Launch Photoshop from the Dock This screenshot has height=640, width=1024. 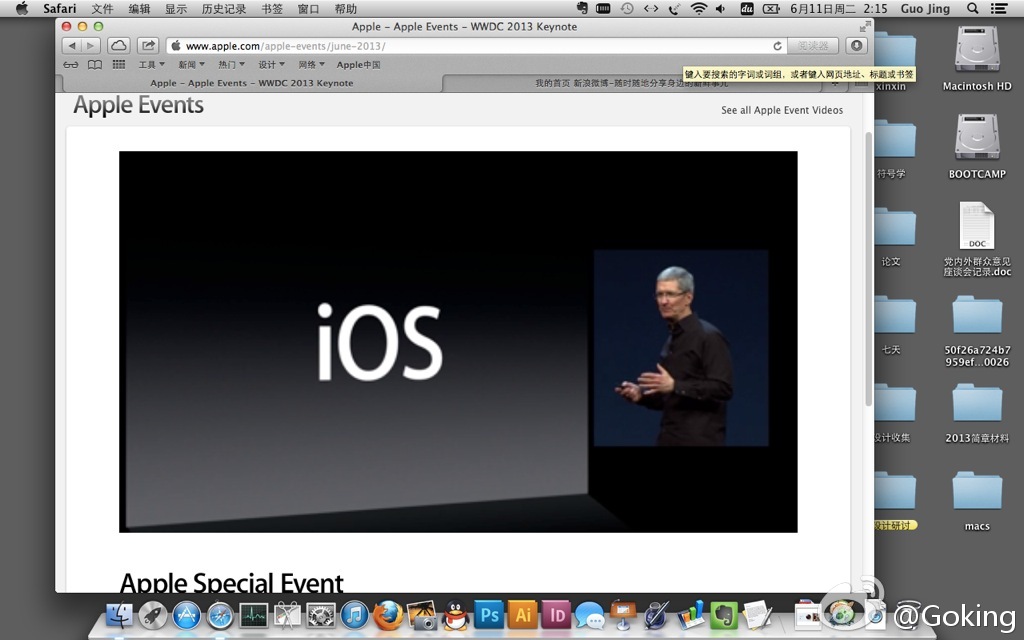(x=489, y=615)
